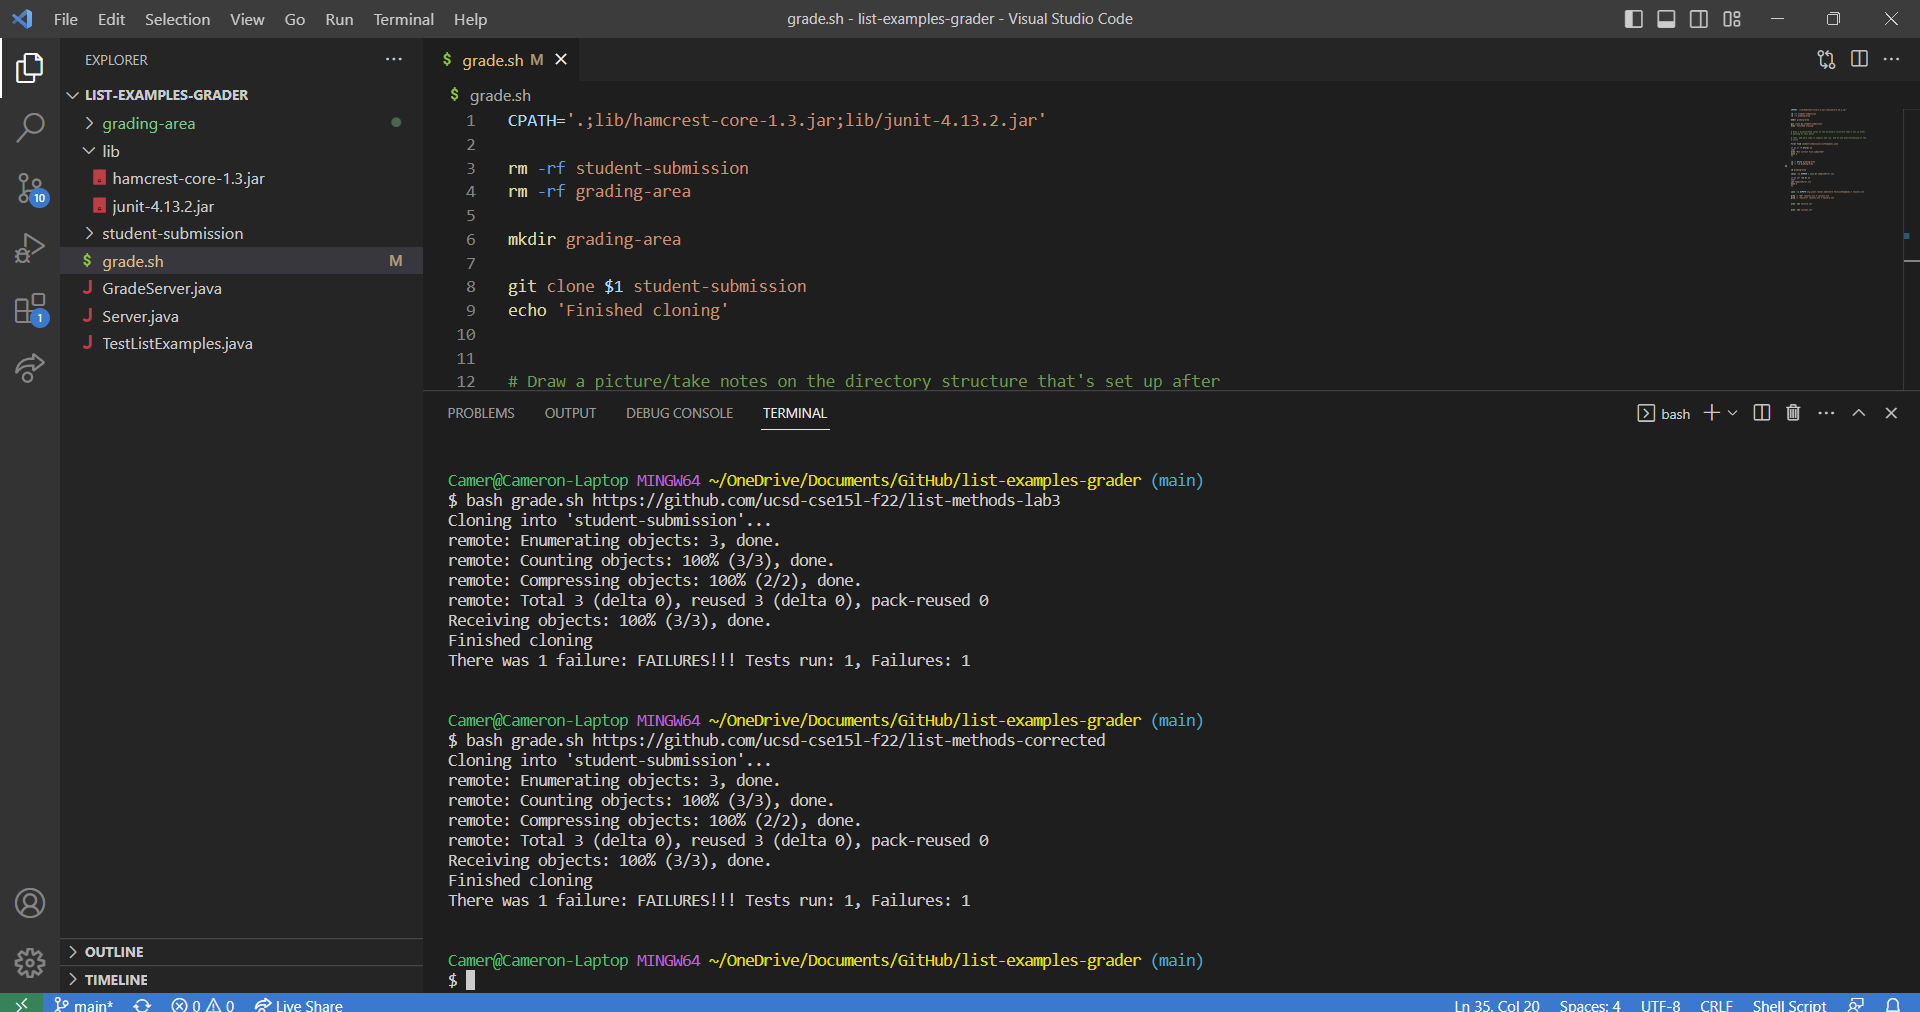This screenshot has width=1920, height=1012.
Task: Launch a new terminal with the plus icon
Action: click(x=1713, y=412)
